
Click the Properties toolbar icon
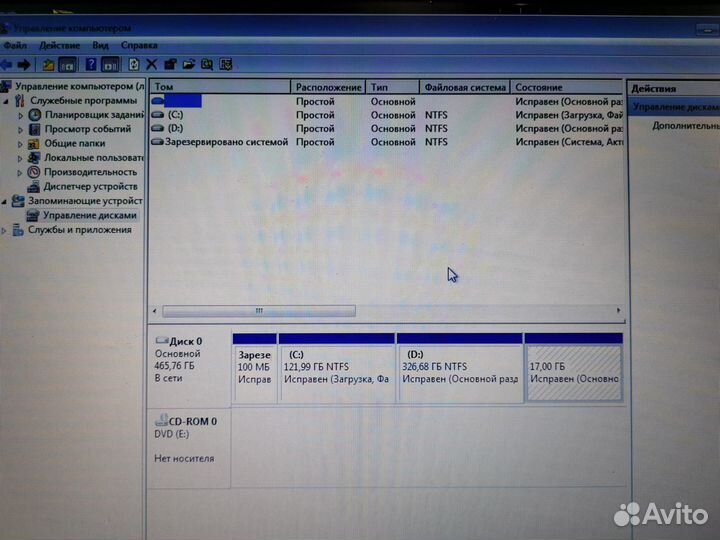coord(170,64)
